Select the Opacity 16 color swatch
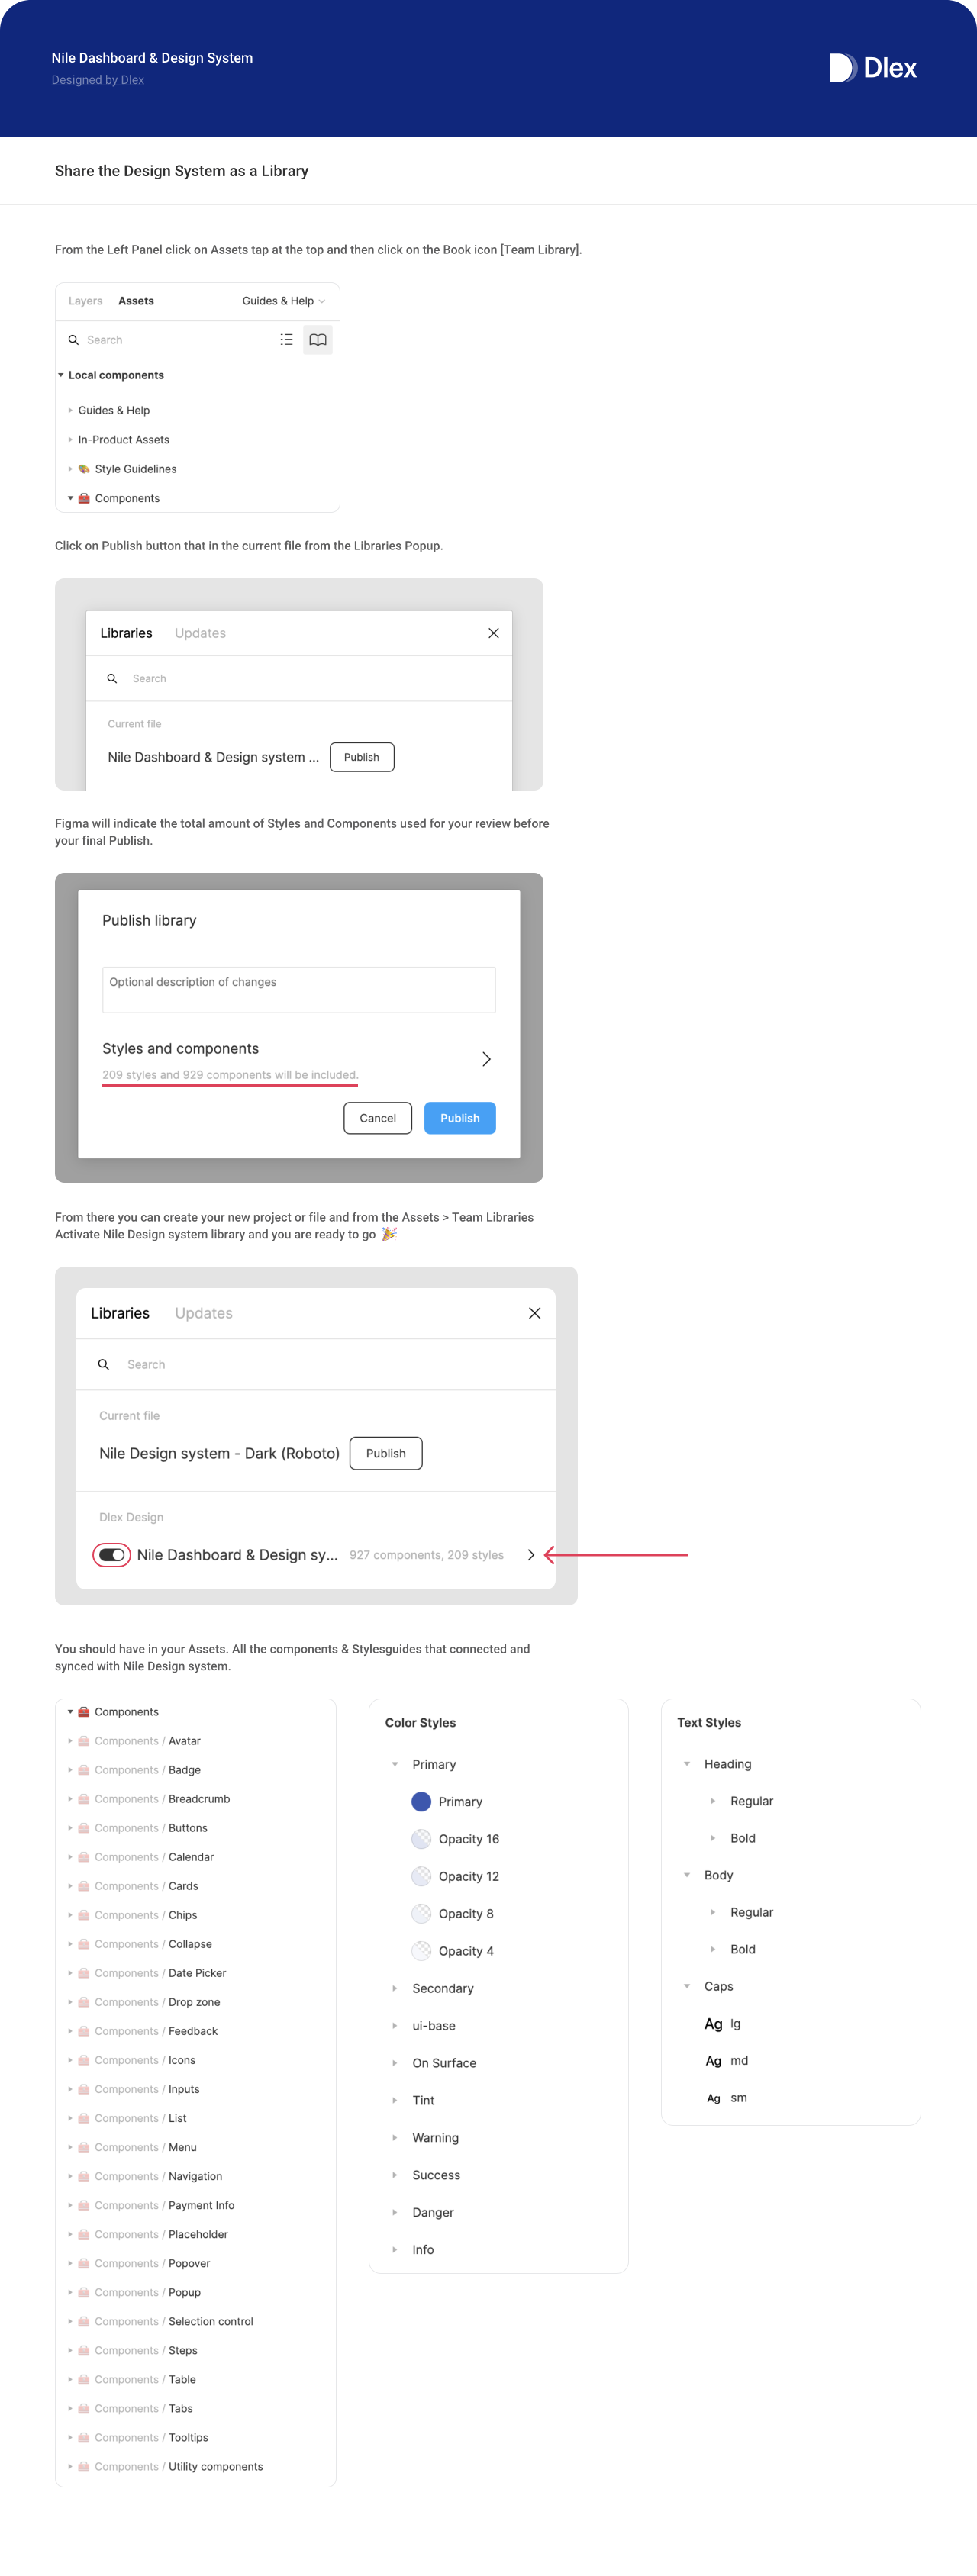This screenshot has height=2576, width=977. tap(421, 1838)
